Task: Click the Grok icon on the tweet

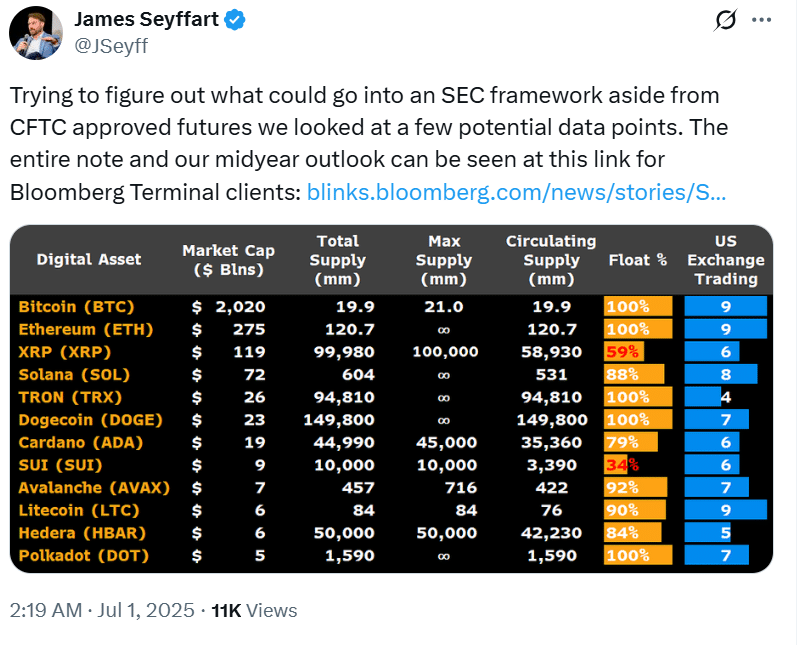Action: pos(727,20)
